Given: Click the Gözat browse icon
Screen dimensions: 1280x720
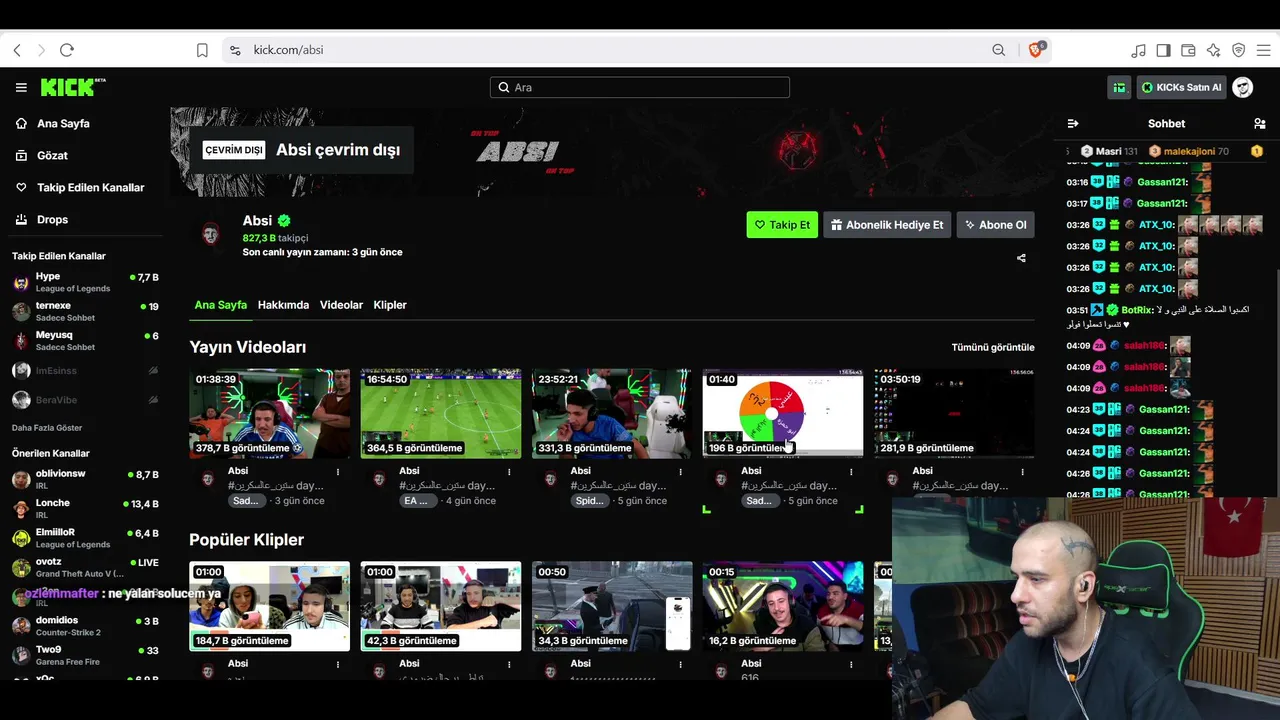Looking at the screenshot, I should [x=21, y=156].
